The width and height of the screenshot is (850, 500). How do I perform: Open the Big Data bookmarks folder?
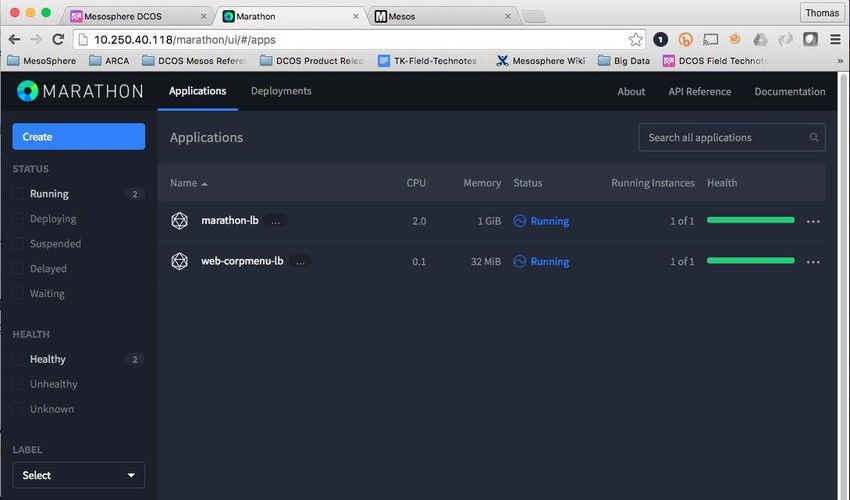tap(623, 61)
